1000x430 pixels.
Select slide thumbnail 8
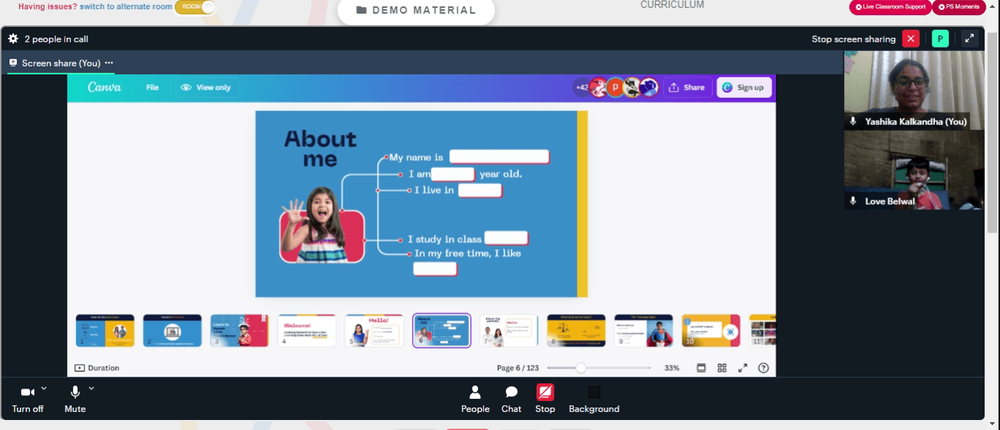tap(576, 330)
